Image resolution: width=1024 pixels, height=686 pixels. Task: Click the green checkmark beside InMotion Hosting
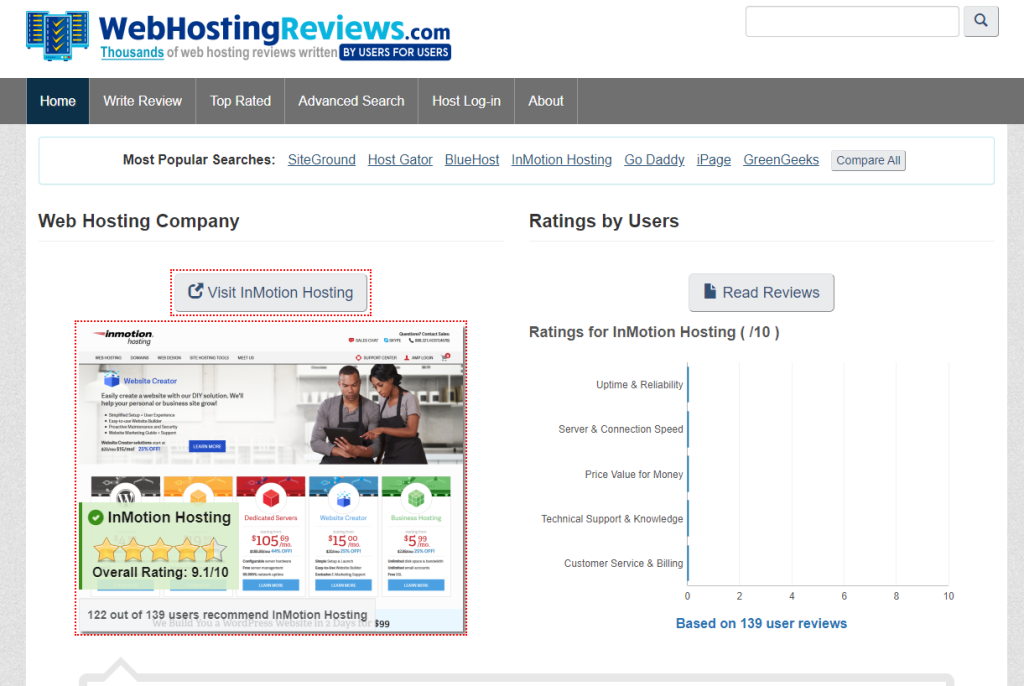click(96, 517)
